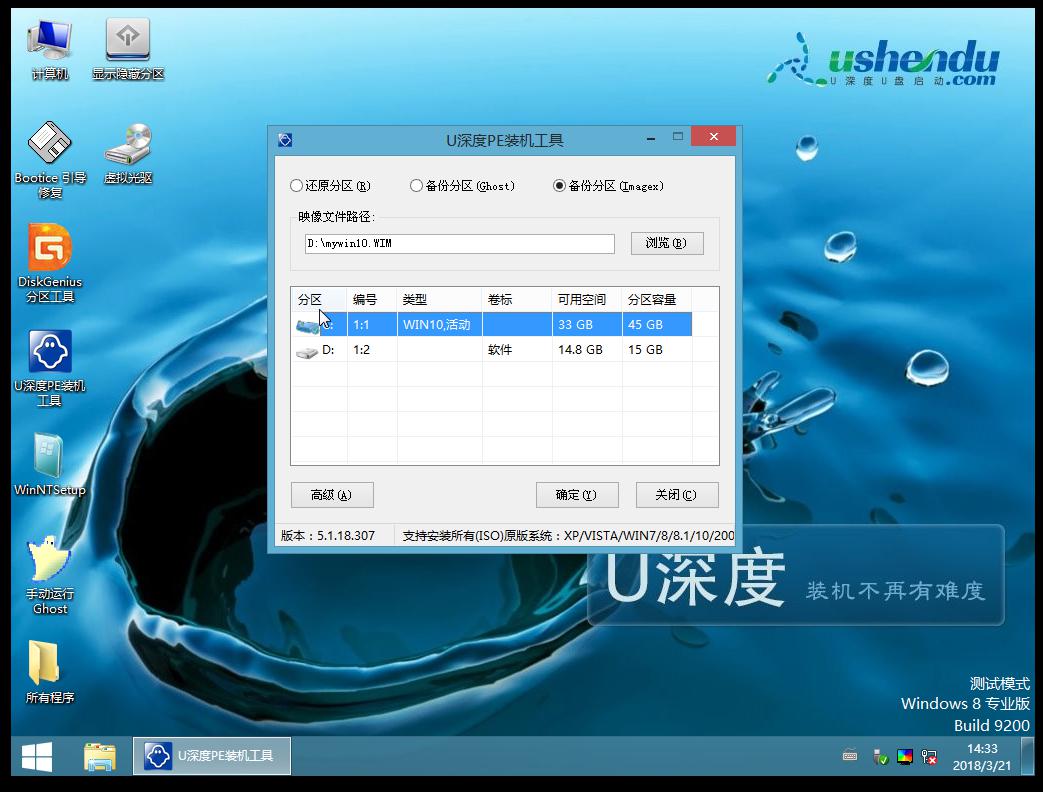Click the Windows Start button
This screenshot has height=792, width=1043.
coord(37,757)
